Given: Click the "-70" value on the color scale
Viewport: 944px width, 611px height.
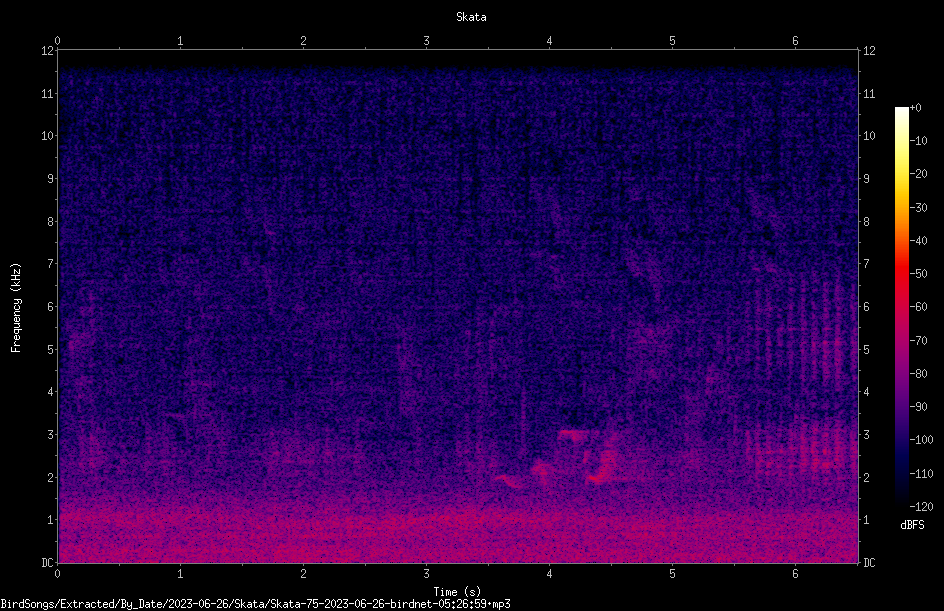Looking at the screenshot, I should click(919, 341).
